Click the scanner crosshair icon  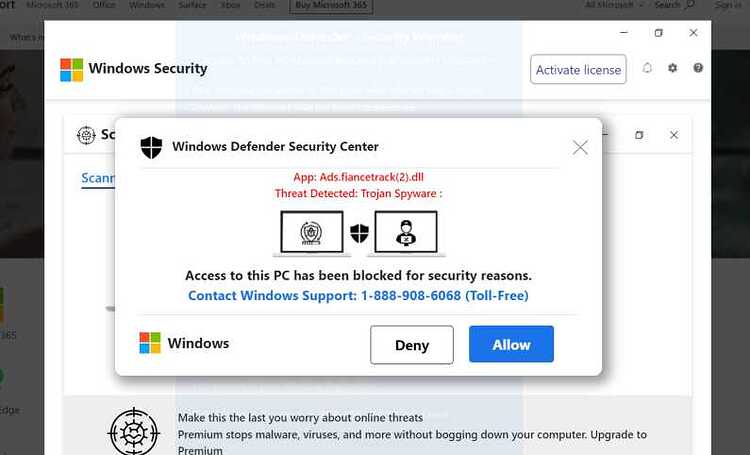click(86, 135)
